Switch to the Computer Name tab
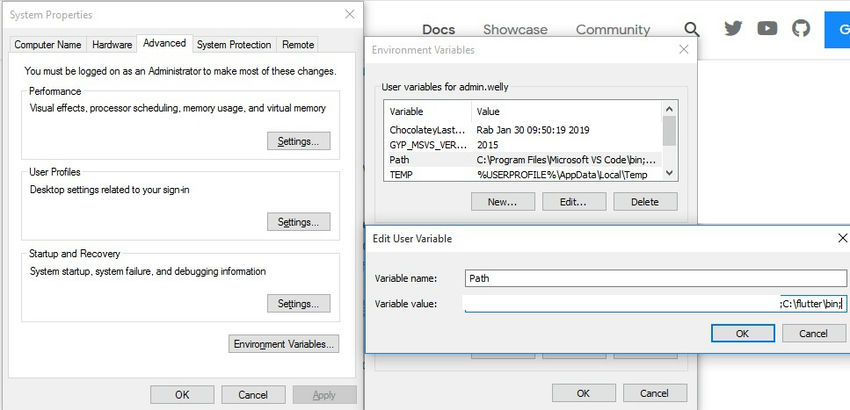This screenshot has width=850, height=410. (48, 45)
